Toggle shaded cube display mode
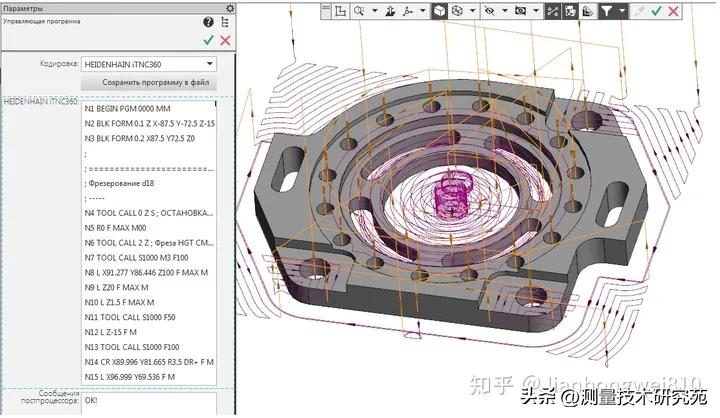Viewport: 720px width, 418px height. (439, 11)
